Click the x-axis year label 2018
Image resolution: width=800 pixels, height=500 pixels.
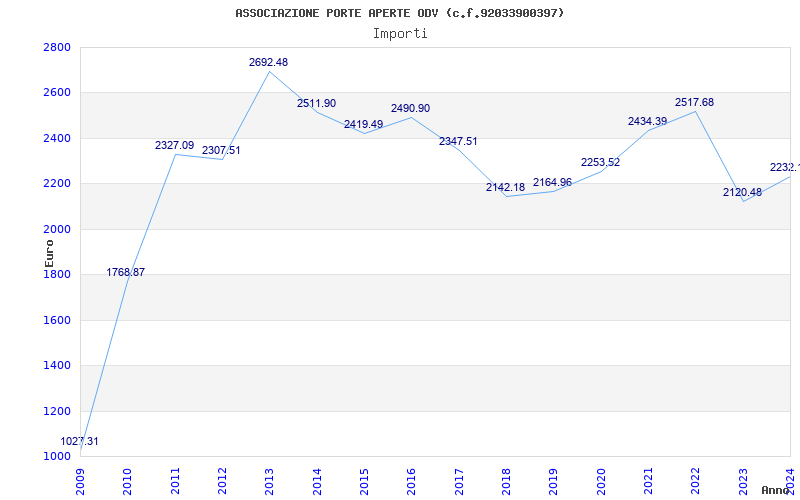[506, 482]
